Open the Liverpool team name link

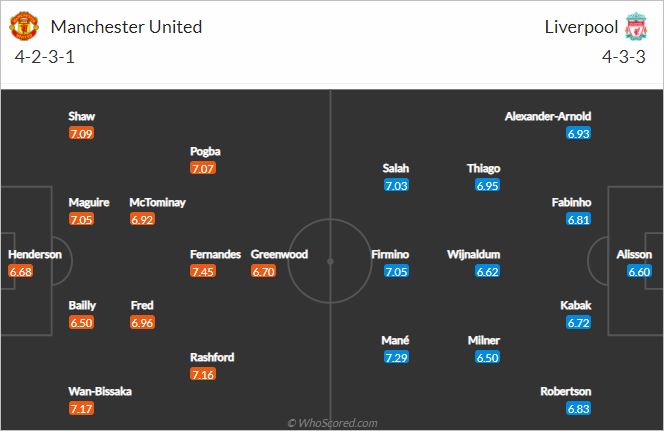click(581, 27)
